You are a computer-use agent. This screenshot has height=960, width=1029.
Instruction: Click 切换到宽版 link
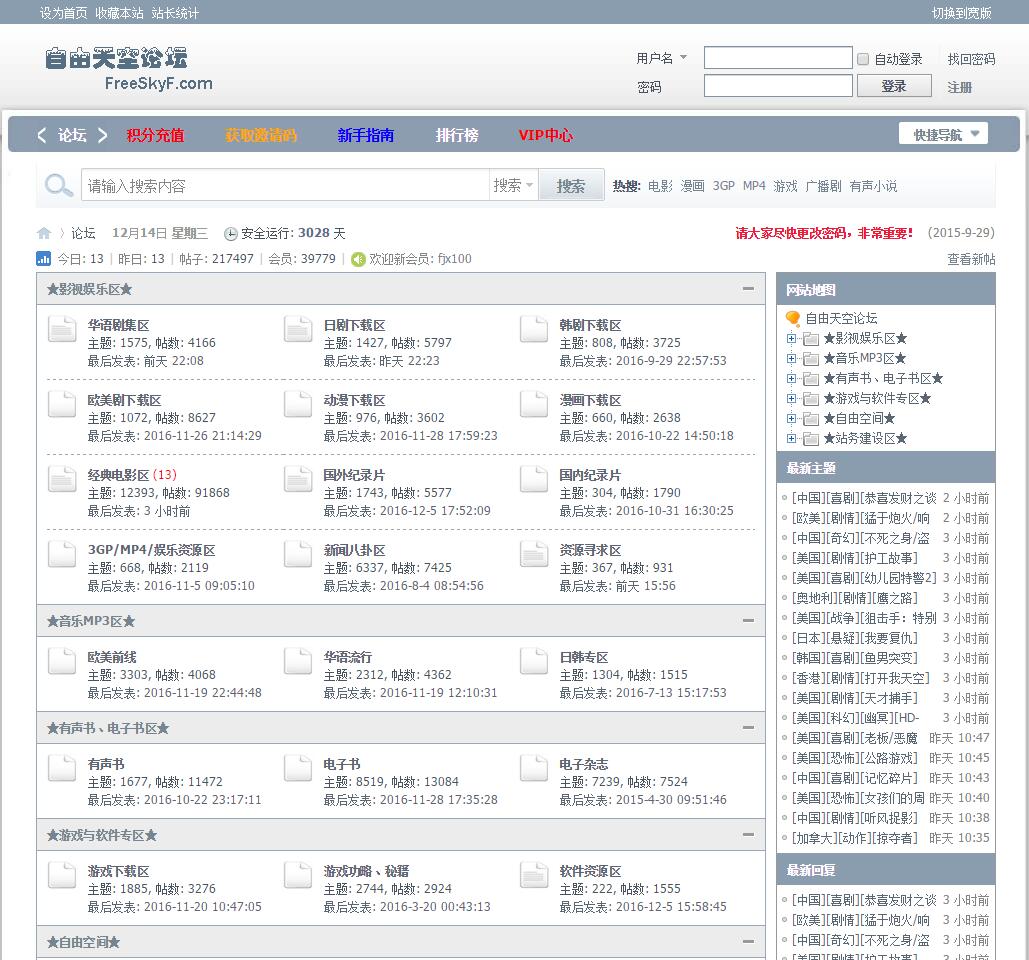coord(961,12)
